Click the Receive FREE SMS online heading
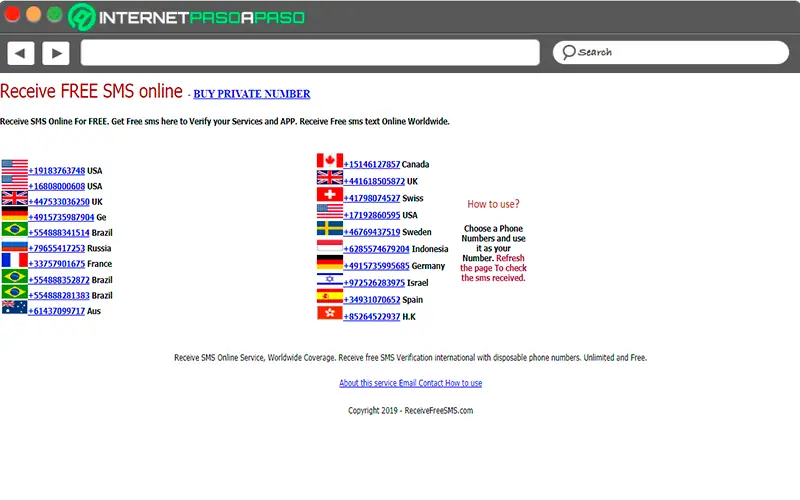 click(91, 91)
